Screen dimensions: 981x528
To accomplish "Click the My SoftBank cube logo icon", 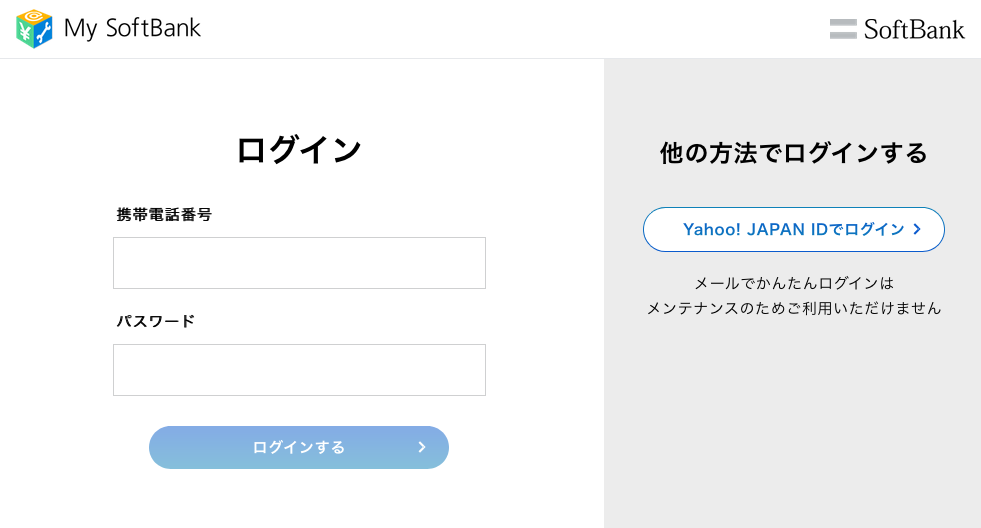I will click(x=34, y=29).
